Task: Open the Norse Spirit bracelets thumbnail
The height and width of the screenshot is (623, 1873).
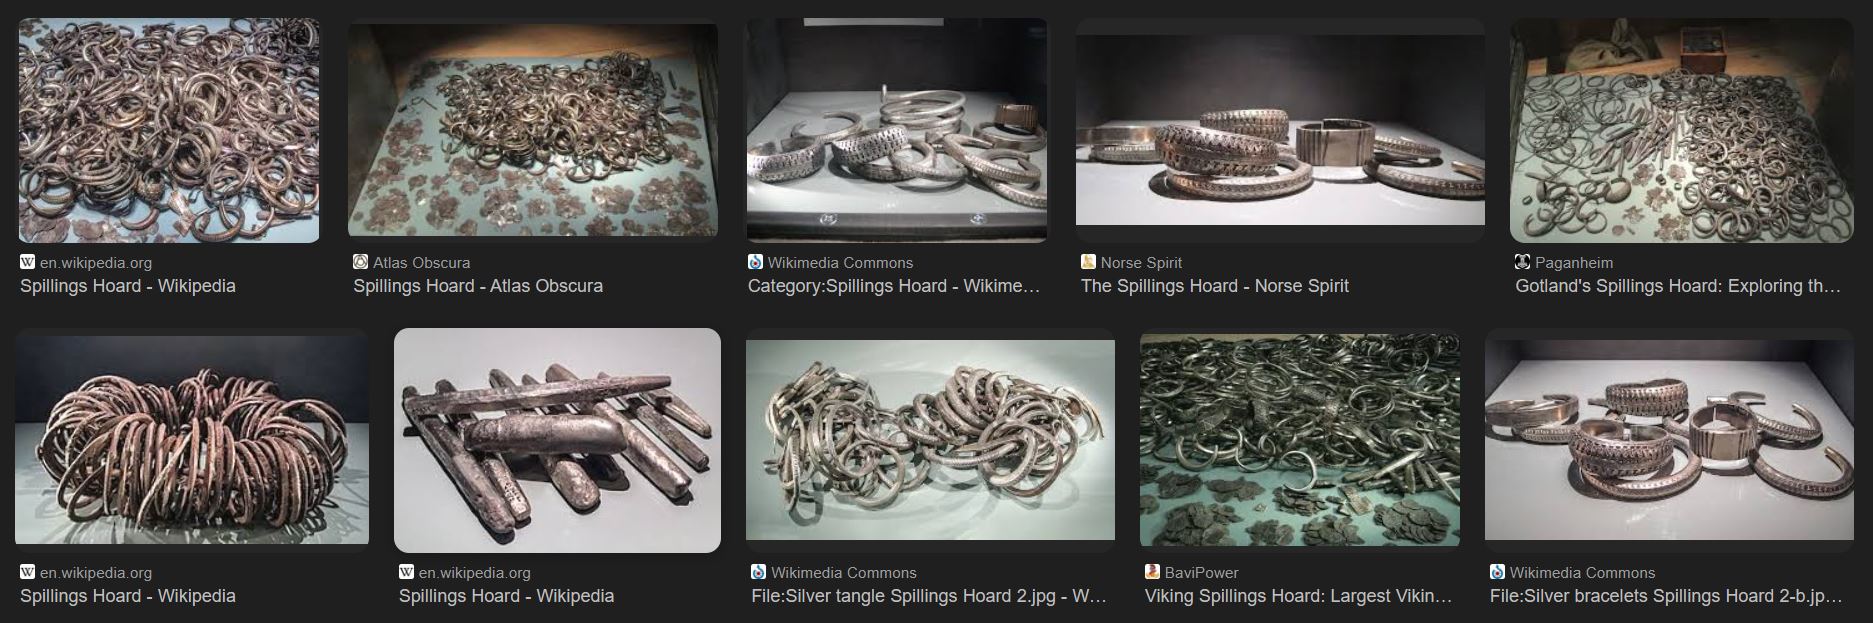Action: pyautogui.click(x=1280, y=130)
